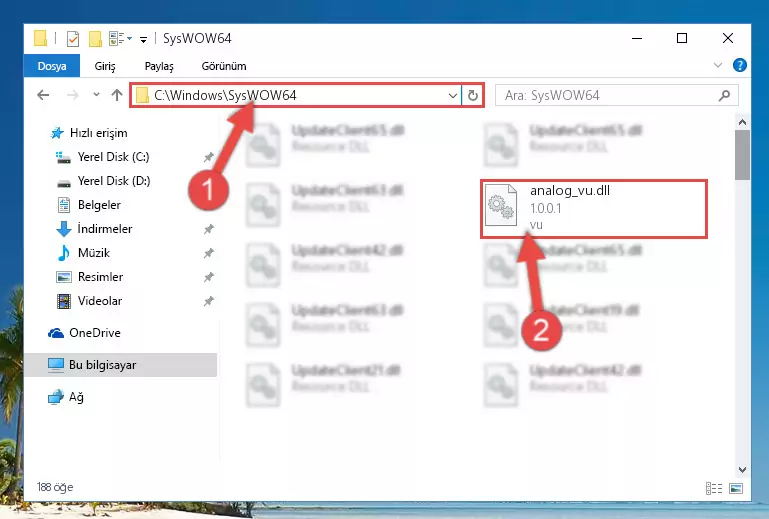
Task: Maximize the SysWOW64 window
Action: coord(682,38)
